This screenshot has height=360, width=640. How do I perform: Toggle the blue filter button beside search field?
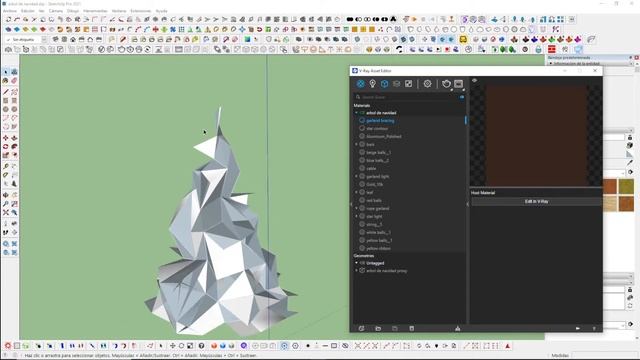tap(462, 97)
